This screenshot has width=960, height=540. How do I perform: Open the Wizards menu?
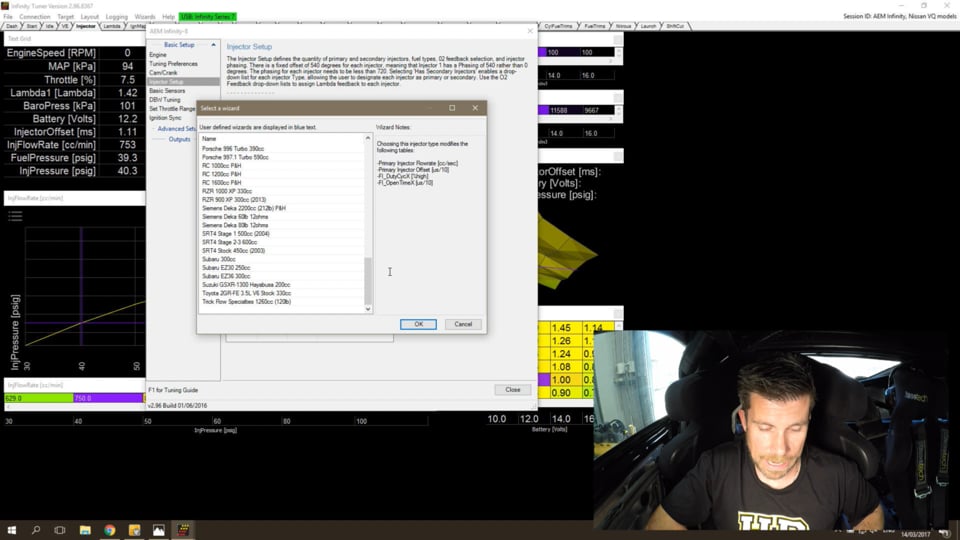pyautogui.click(x=144, y=17)
